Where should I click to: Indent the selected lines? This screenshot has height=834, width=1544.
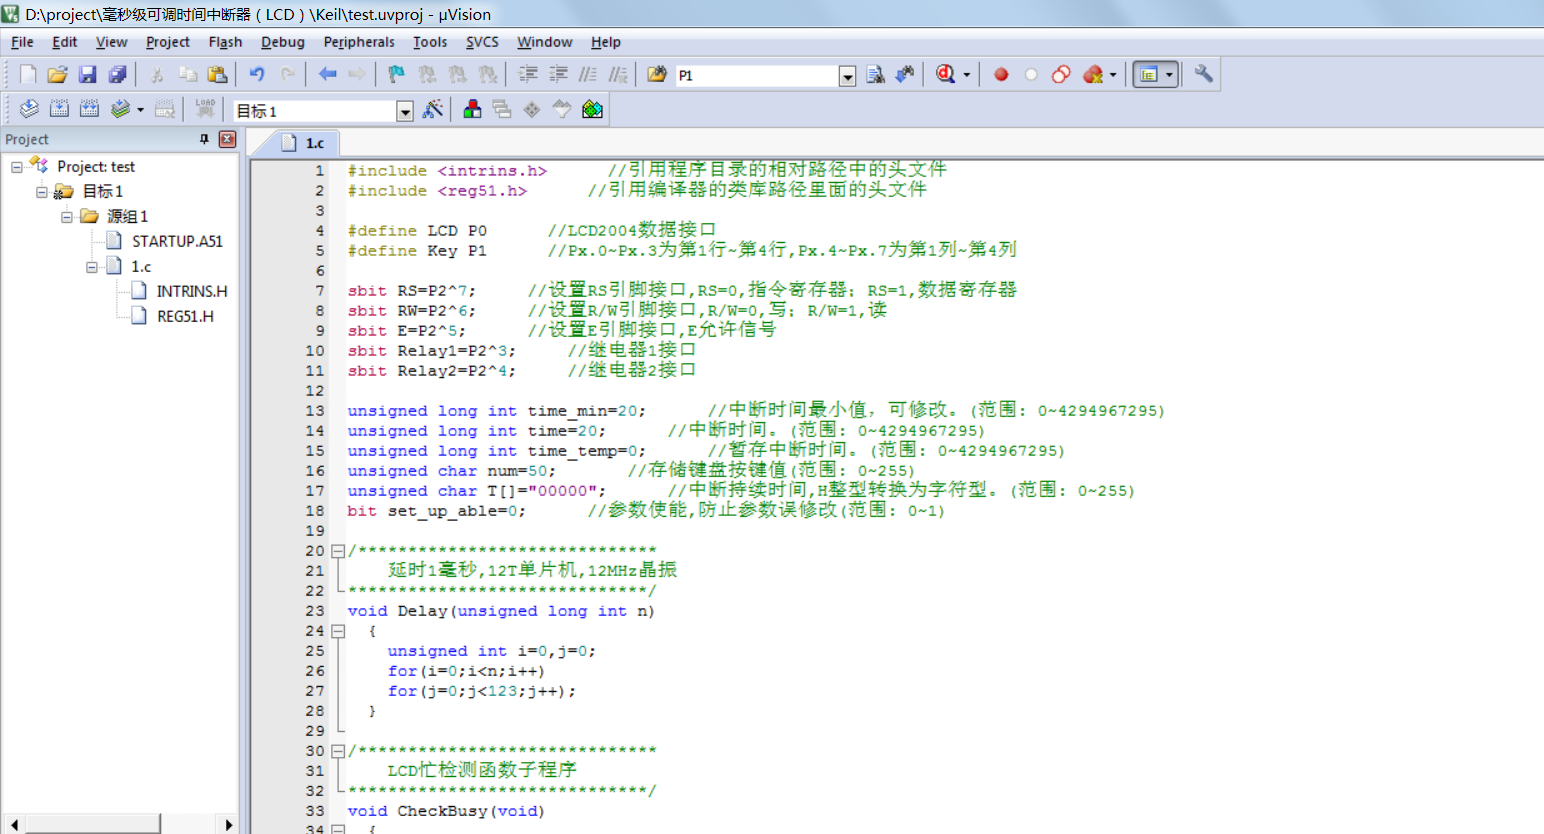528,74
